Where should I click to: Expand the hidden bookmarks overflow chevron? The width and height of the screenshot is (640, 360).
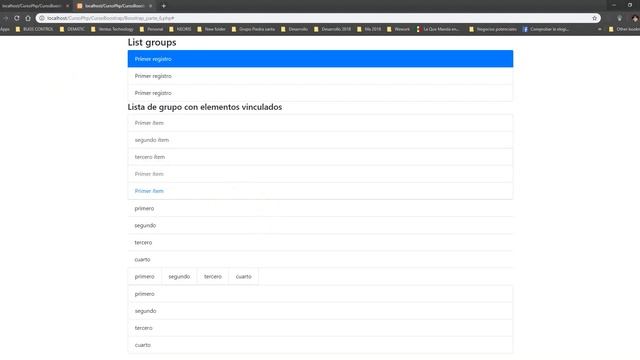[600, 29]
